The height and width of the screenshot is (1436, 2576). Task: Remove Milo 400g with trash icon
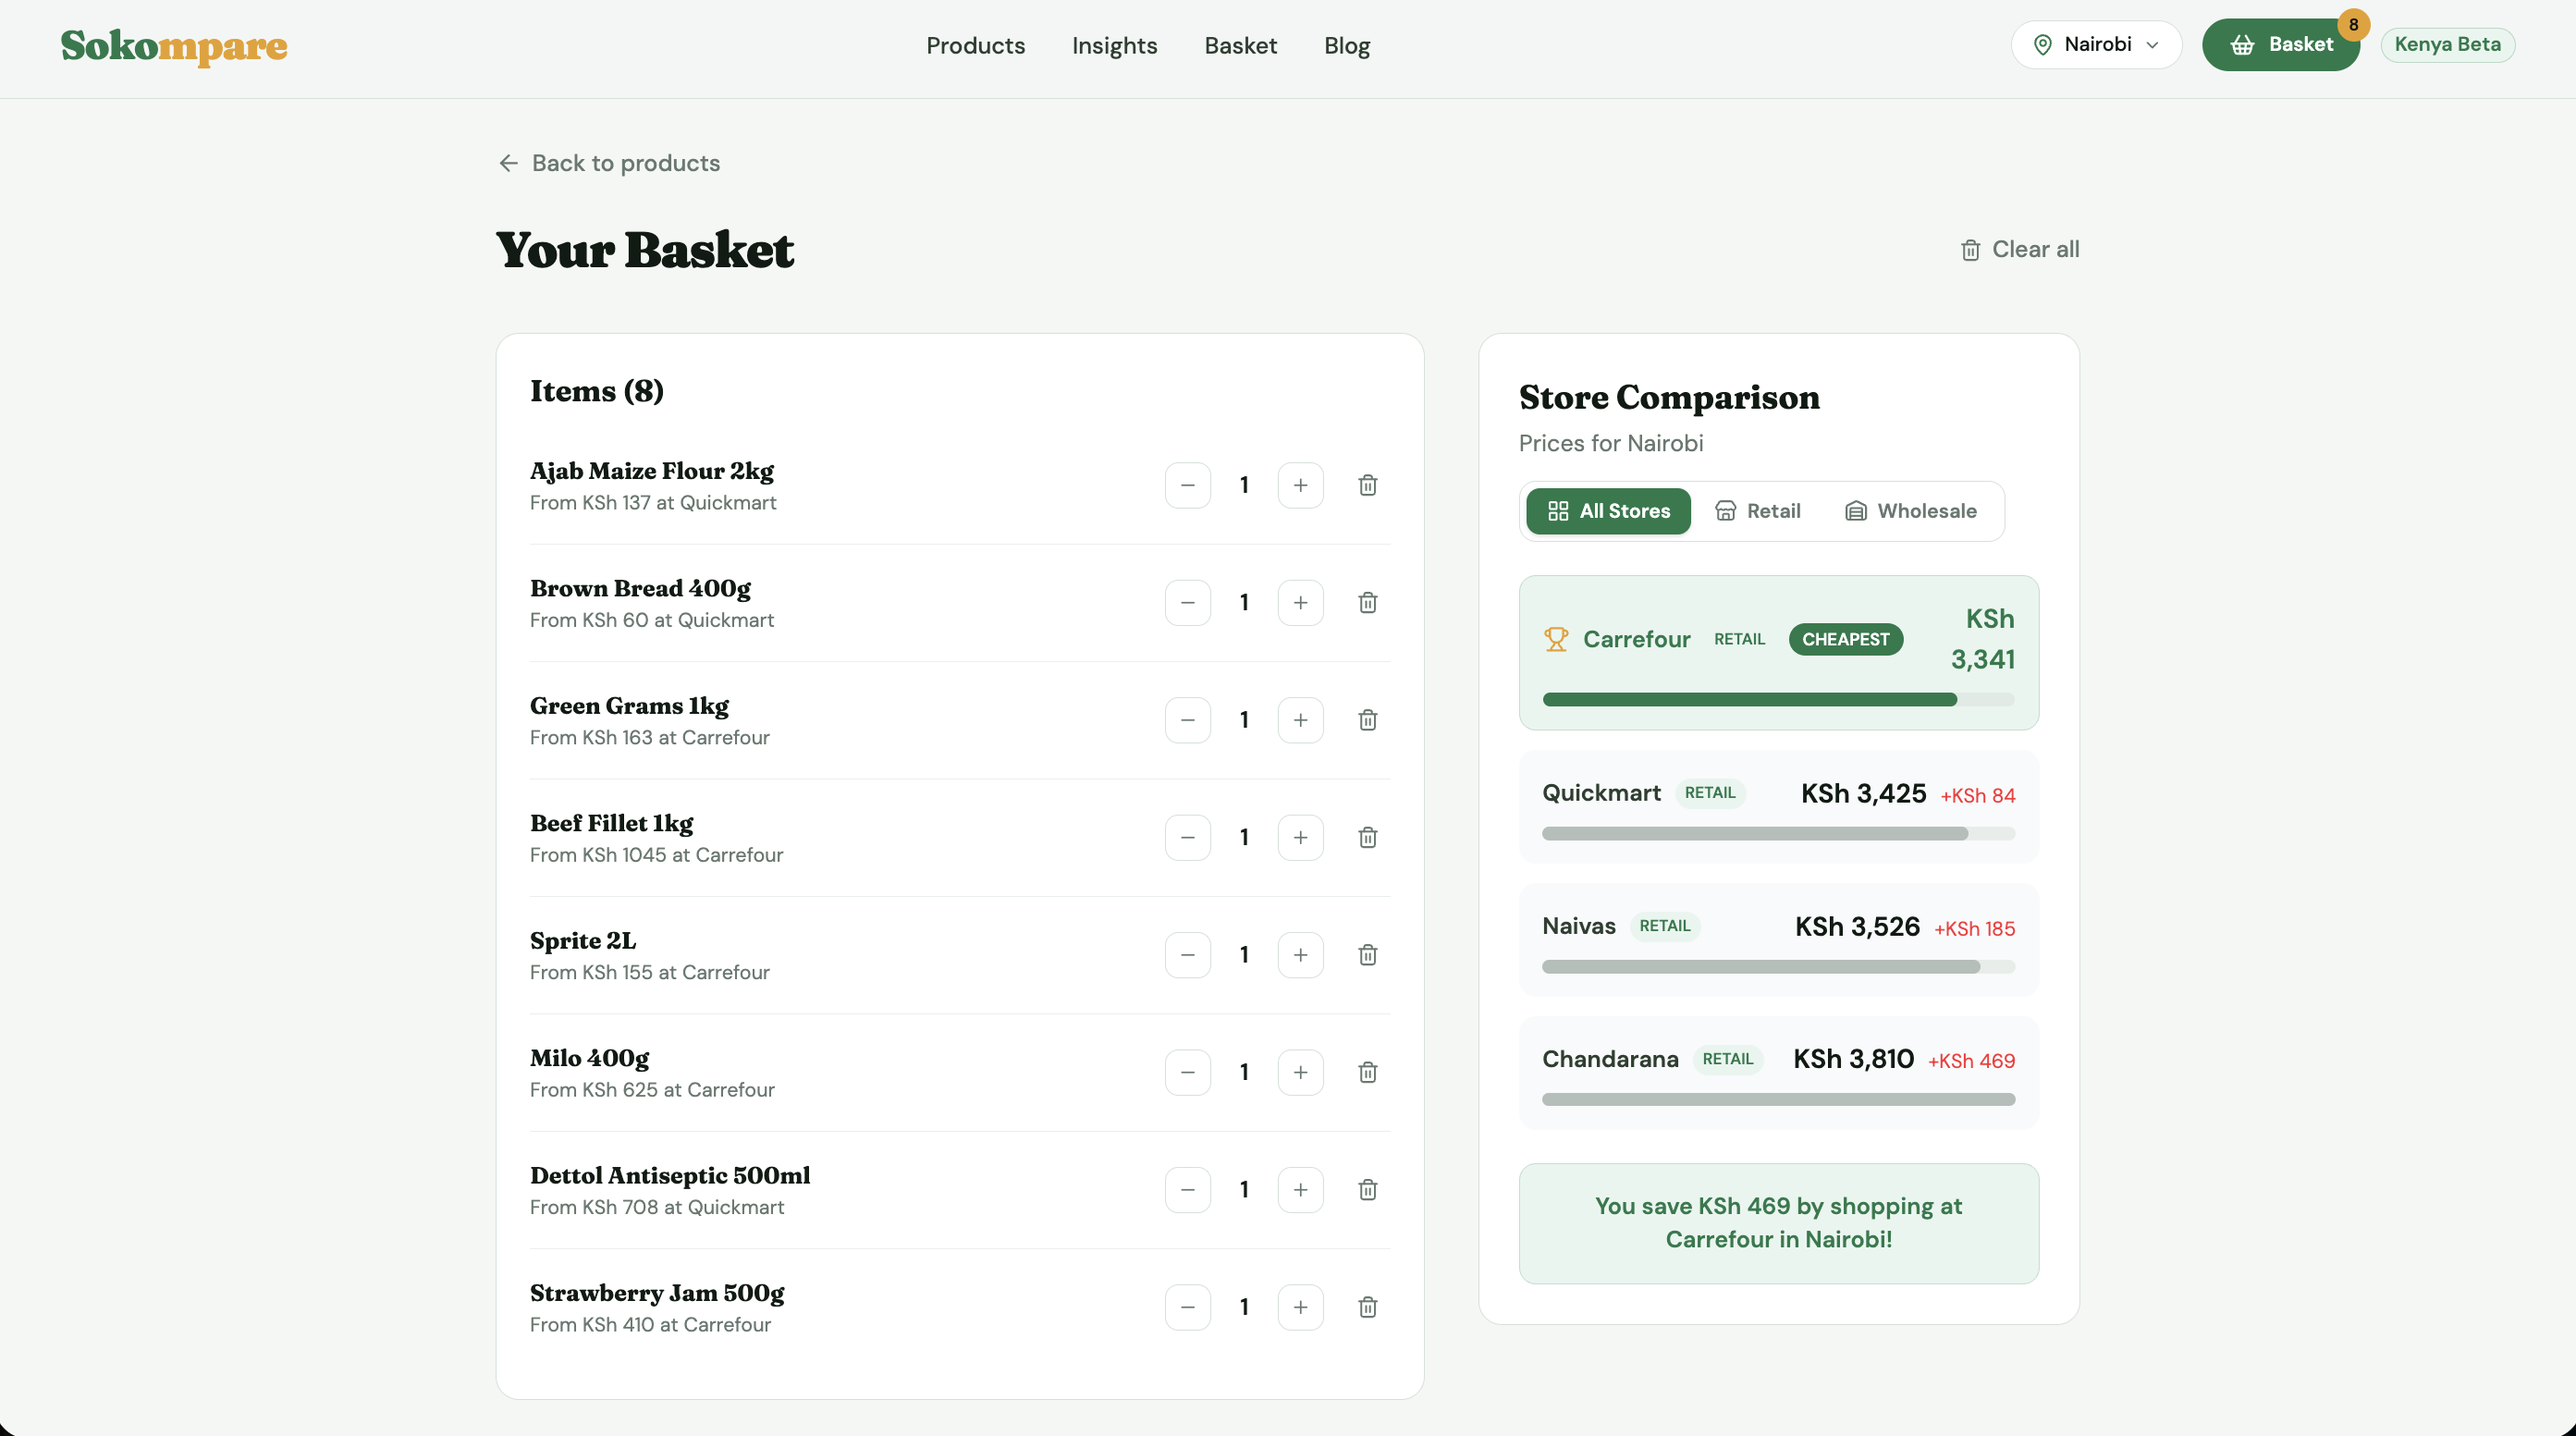[x=1367, y=1072]
